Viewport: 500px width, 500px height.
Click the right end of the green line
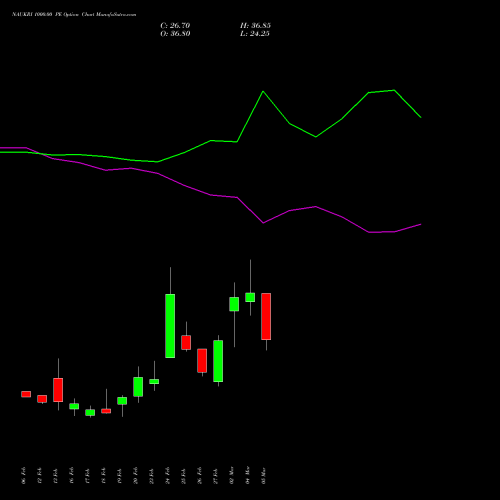tap(421, 117)
